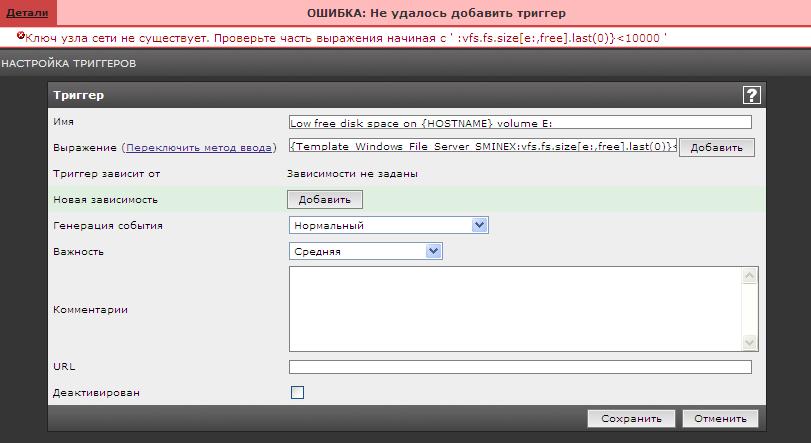Image resolution: width=811 pixels, height=443 pixels.
Task: Cancel the trigger with Отменить
Action: (720, 419)
